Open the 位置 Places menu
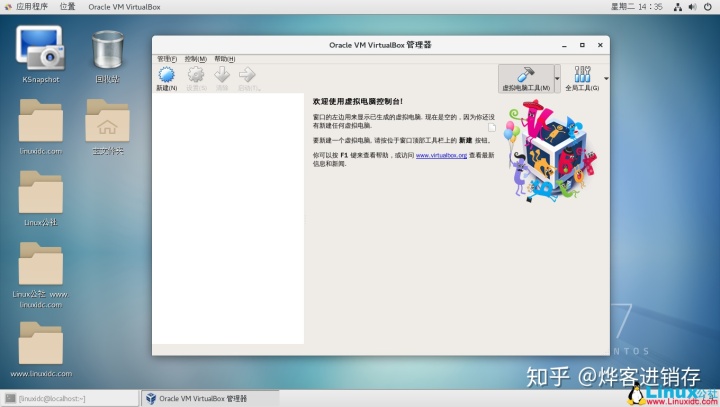 point(68,6)
